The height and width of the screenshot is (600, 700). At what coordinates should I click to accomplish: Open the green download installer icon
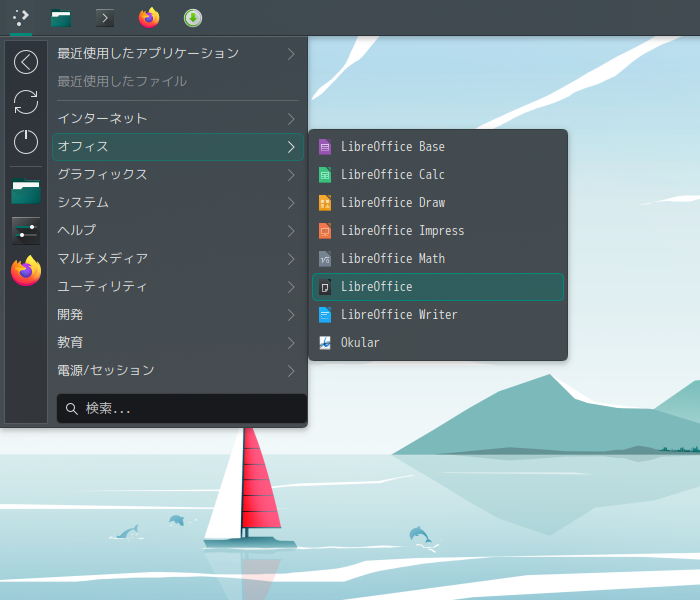[x=193, y=18]
